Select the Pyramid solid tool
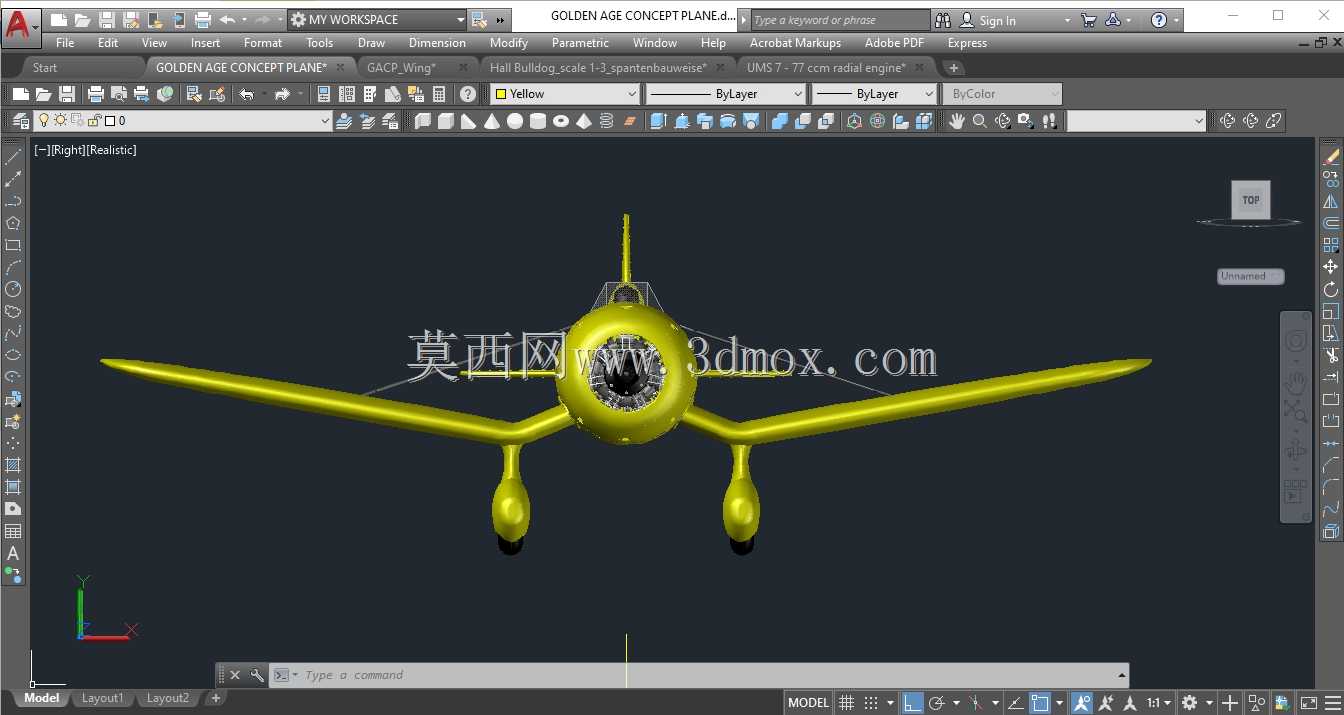Screen dimensions: 1344x715 point(584,121)
